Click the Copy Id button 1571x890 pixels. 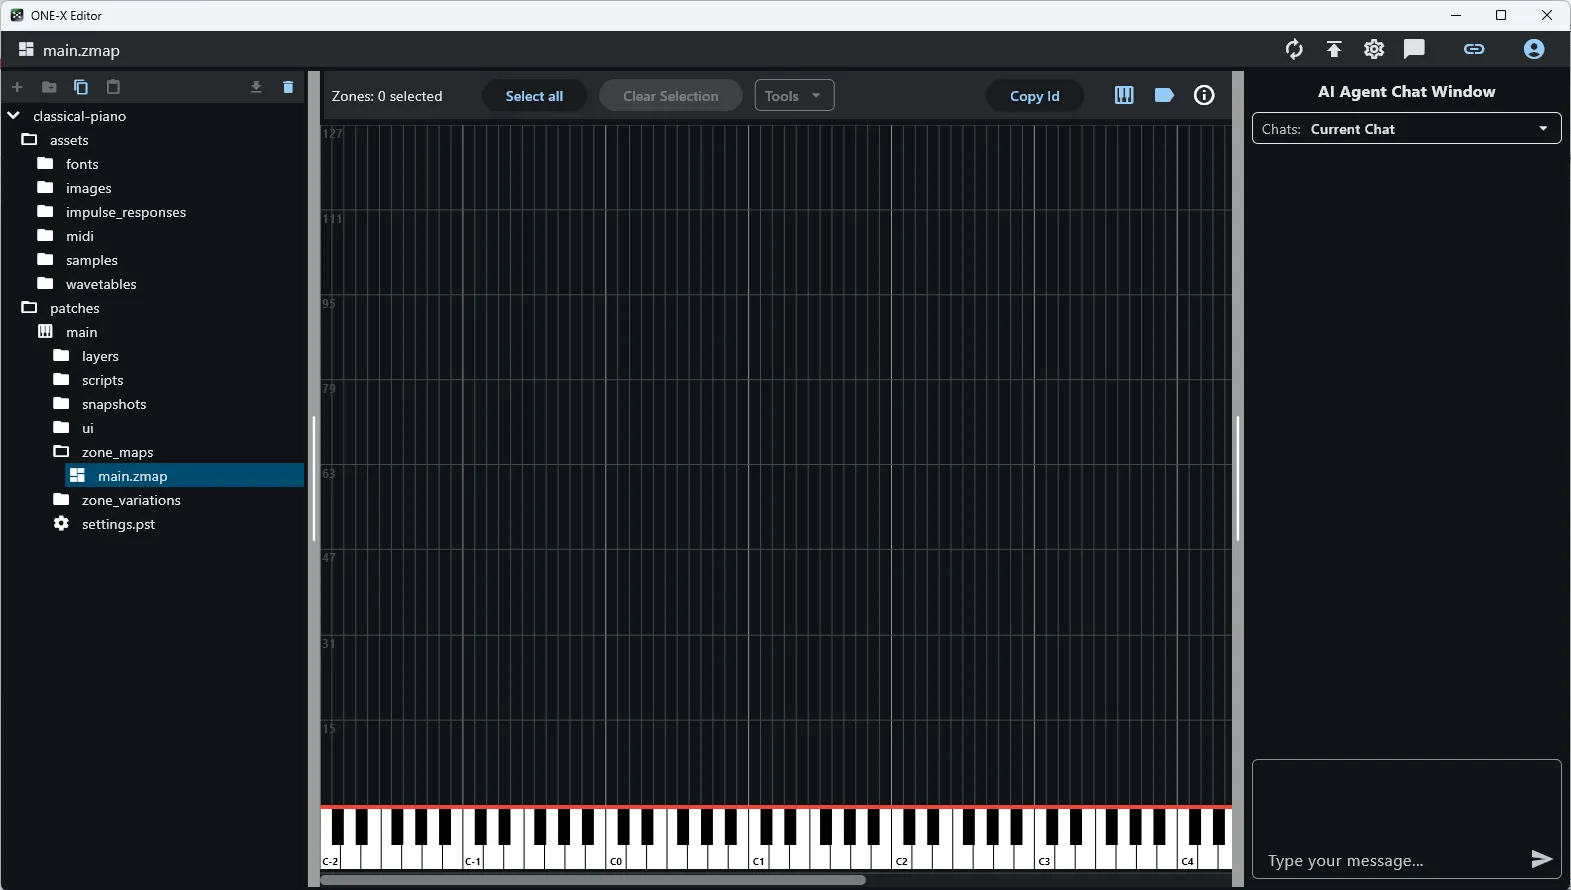click(x=1034, y=96)
